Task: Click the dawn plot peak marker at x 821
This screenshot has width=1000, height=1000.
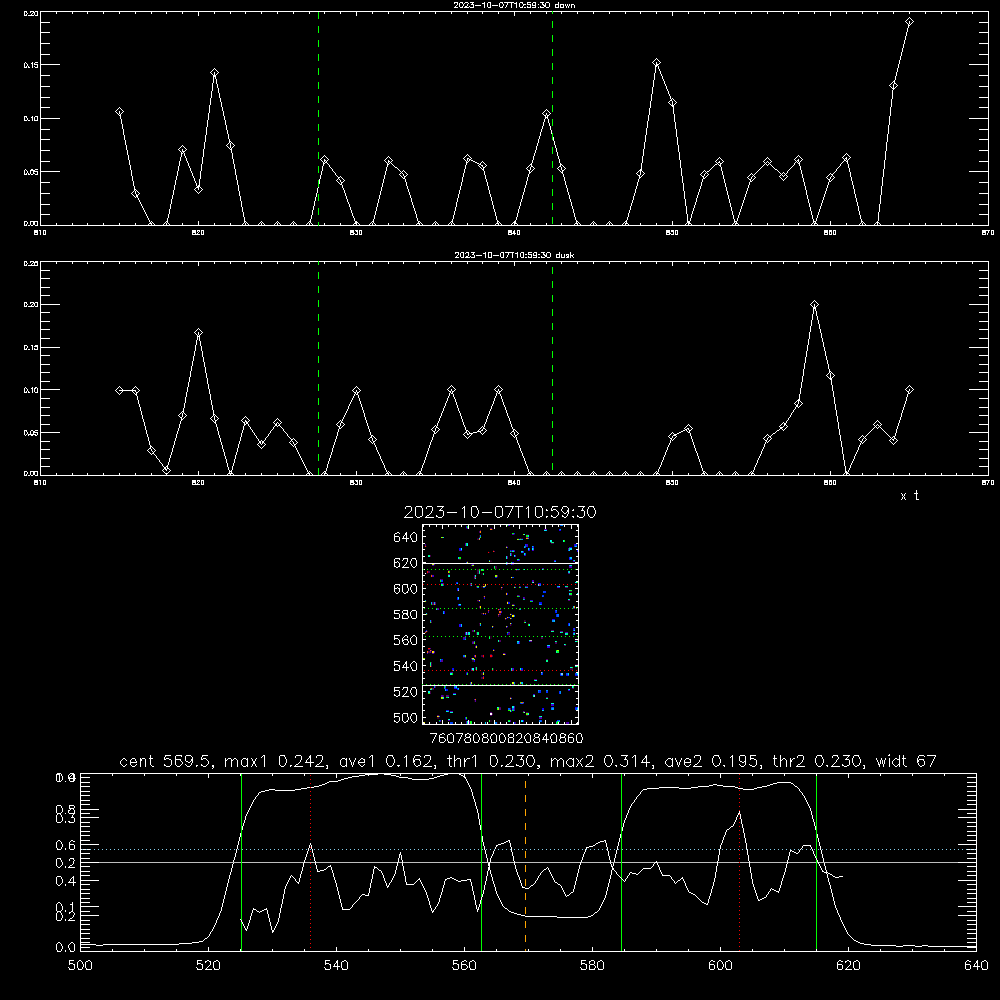Action: point(214,73)
